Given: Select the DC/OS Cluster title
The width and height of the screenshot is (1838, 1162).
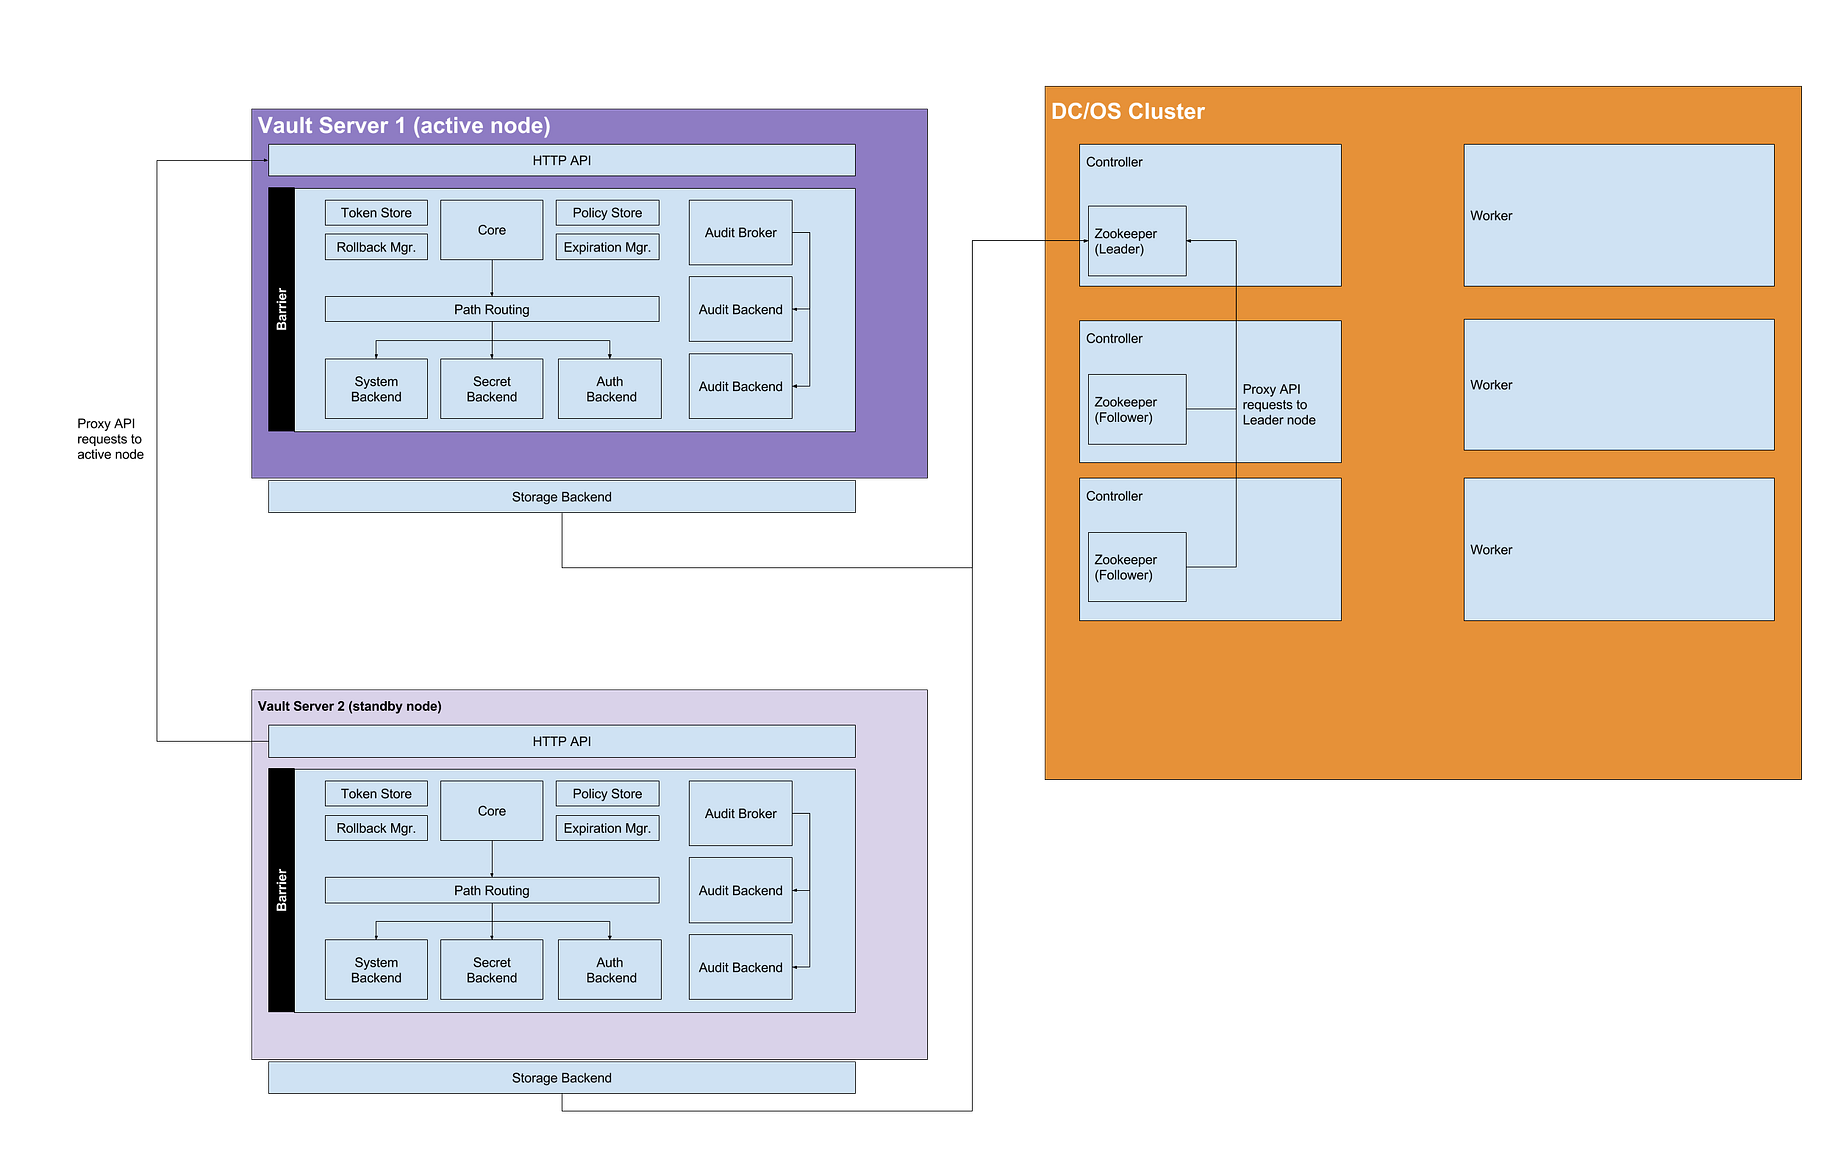Looking at the screenshot, I should point(1128,112).
